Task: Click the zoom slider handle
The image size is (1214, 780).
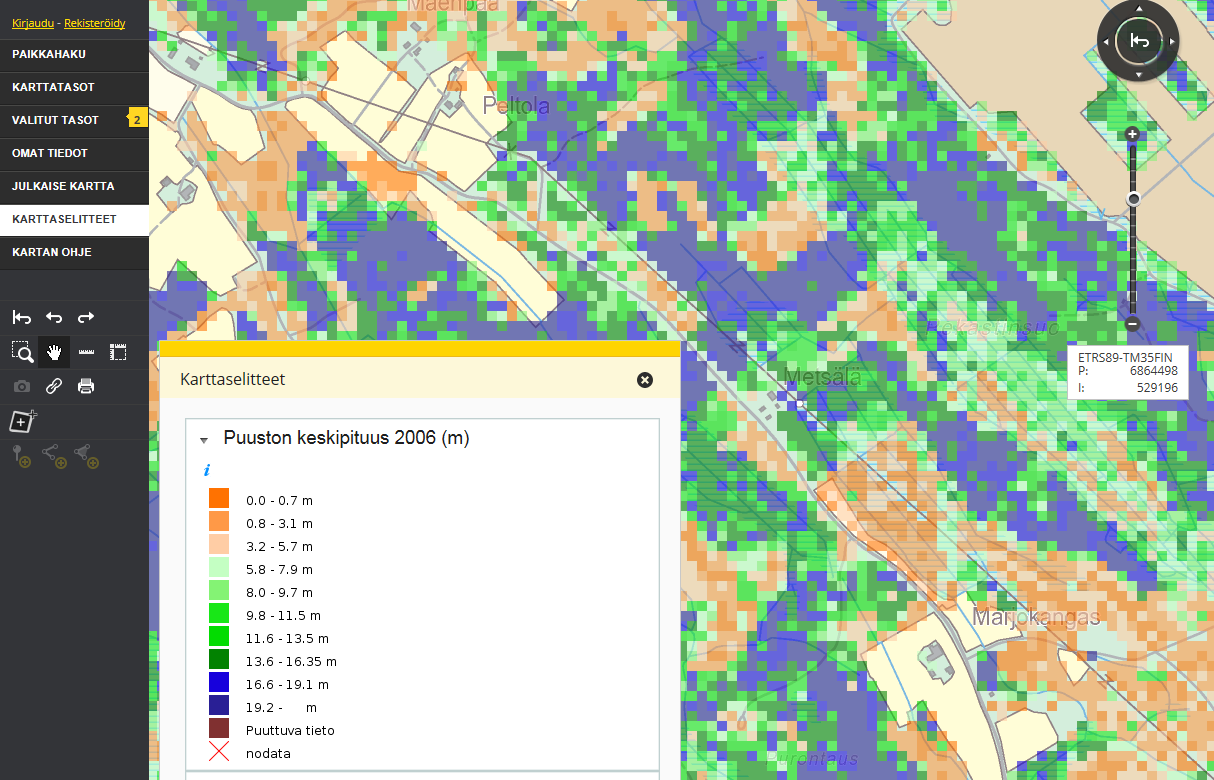Action: 1133,199
